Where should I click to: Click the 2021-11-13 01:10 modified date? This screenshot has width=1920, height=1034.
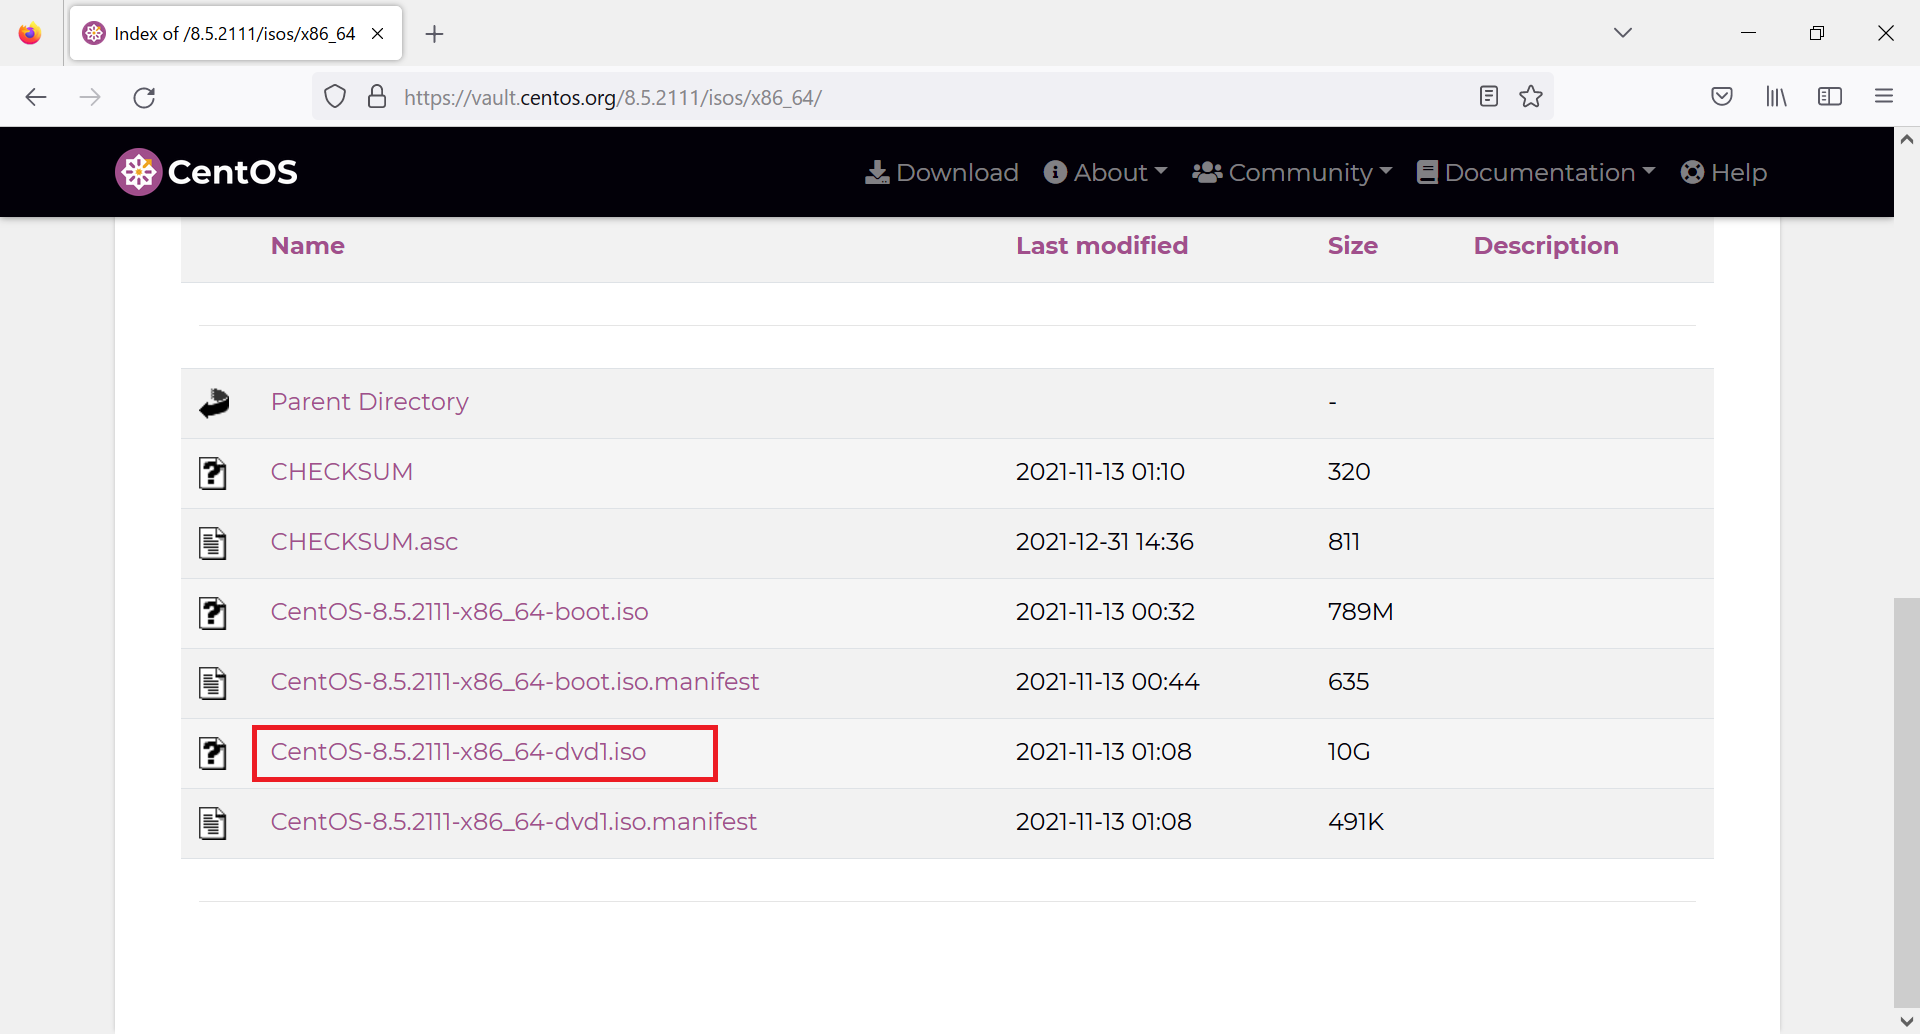(x=1100, y=472)
